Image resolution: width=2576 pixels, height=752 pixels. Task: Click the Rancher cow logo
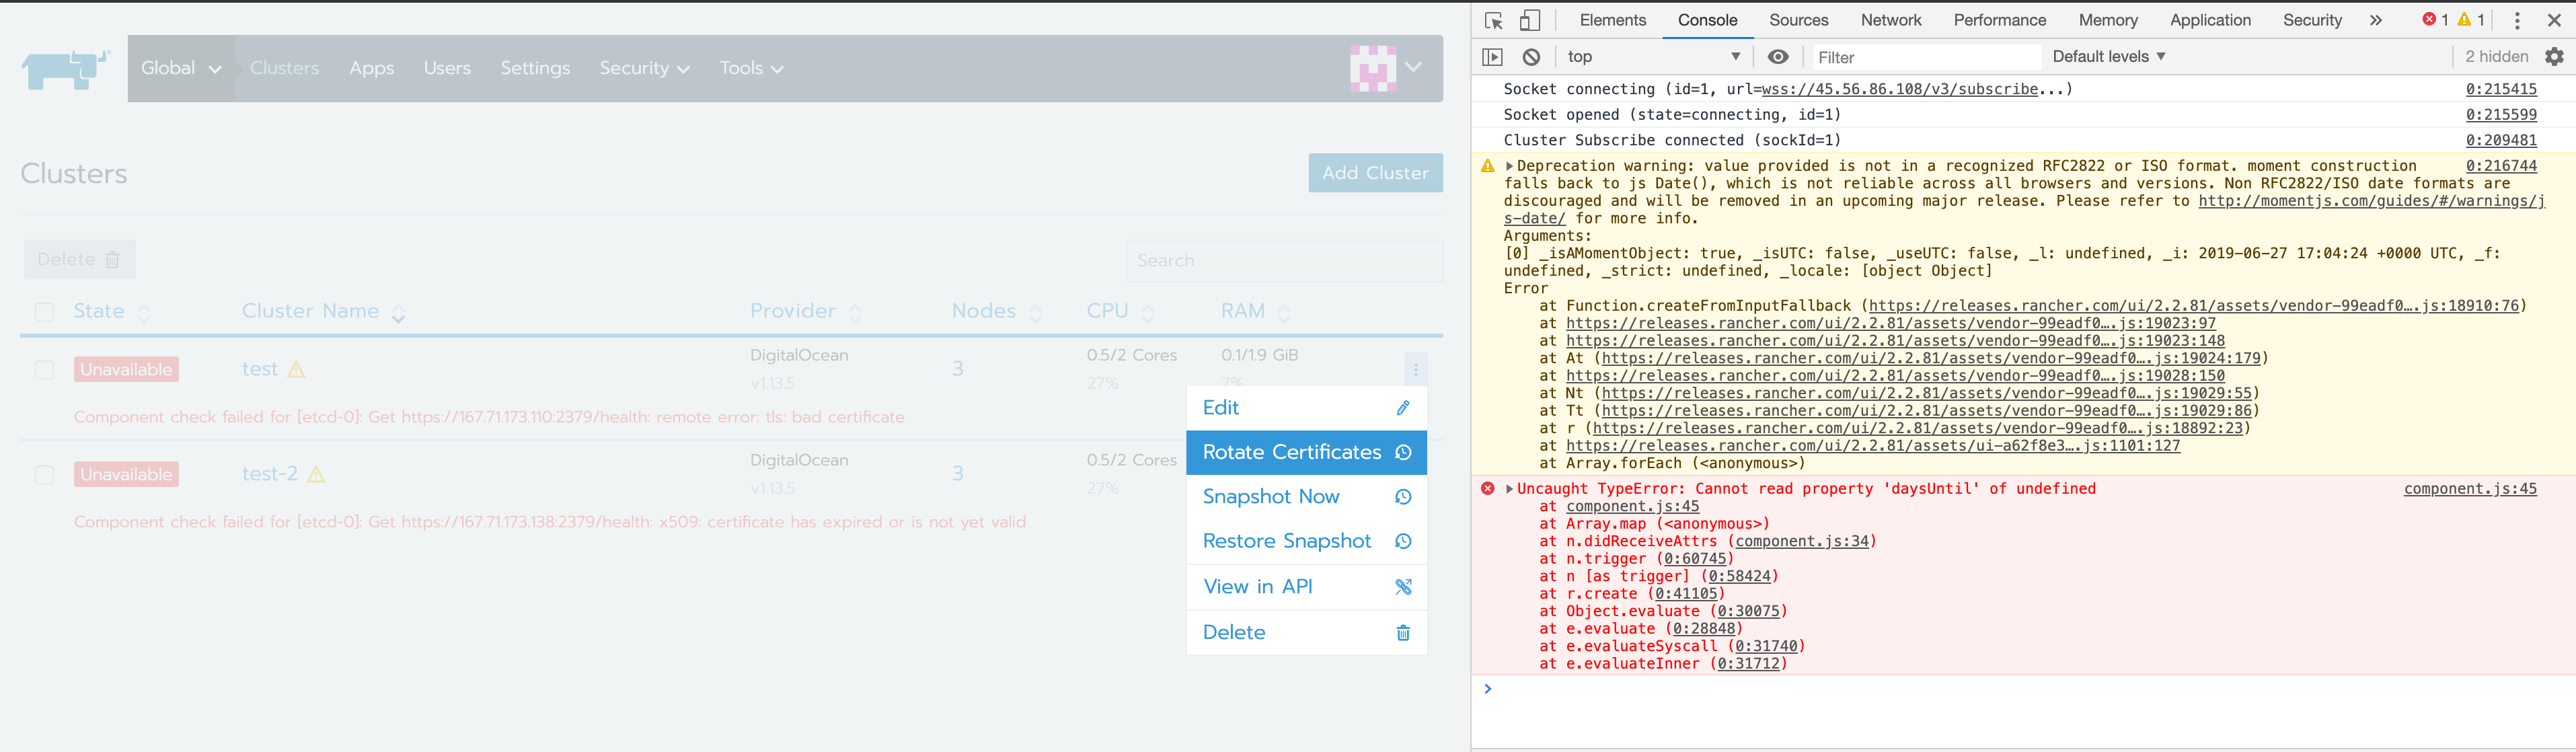tap(65, 69)
